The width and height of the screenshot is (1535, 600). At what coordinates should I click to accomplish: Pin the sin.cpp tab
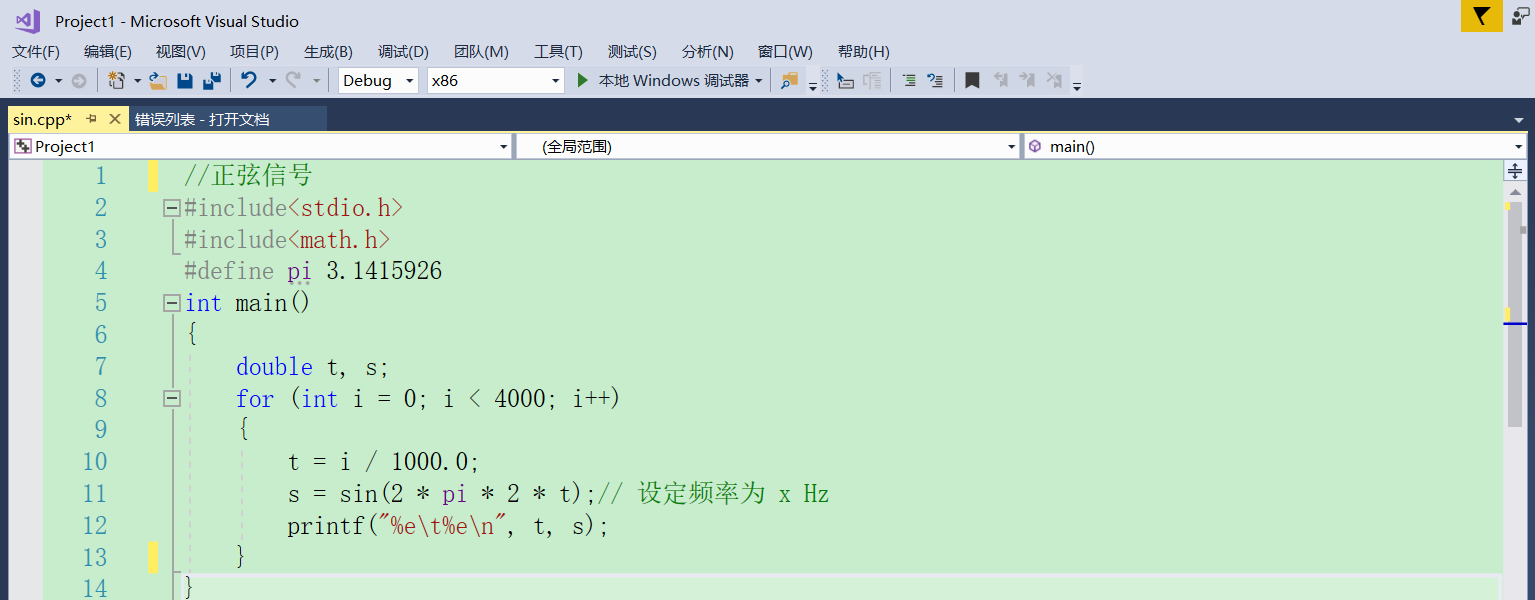pos(92,118)
